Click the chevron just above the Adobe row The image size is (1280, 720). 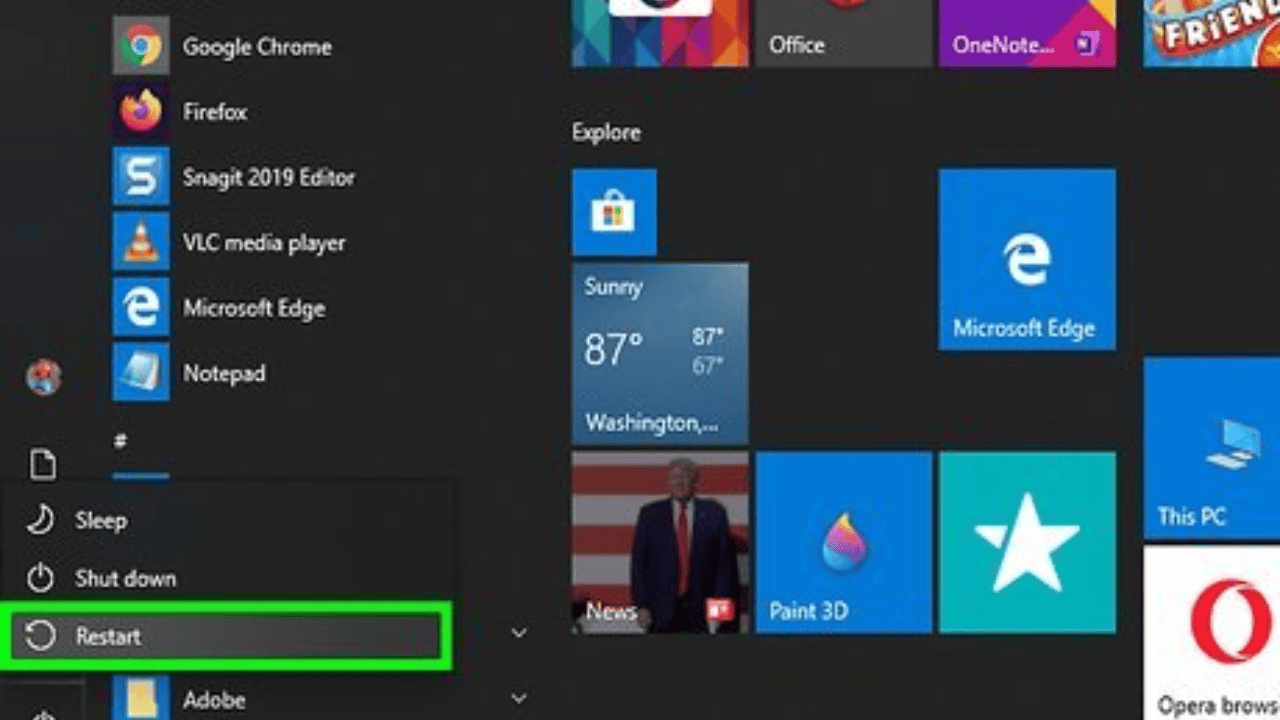518,633
